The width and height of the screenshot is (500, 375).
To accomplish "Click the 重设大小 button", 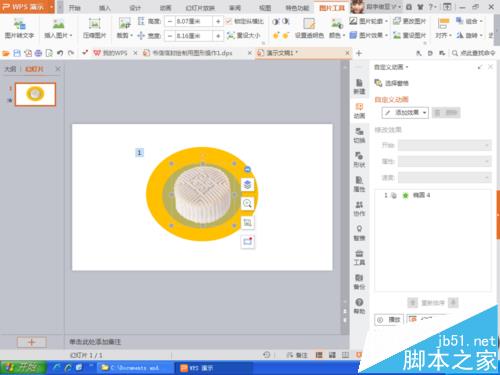I will point(244,35).
